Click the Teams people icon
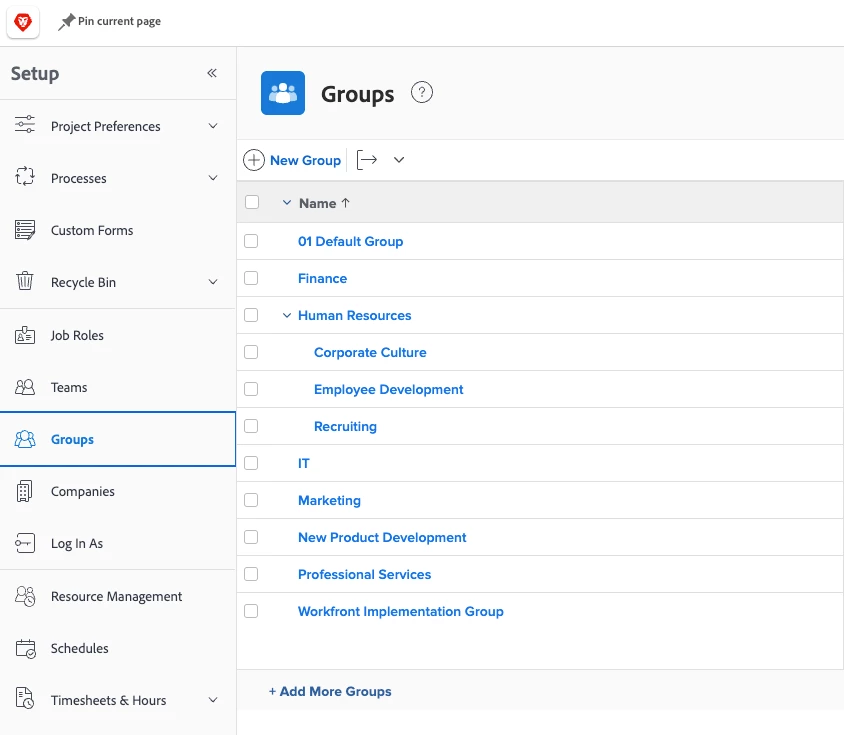This screenshot has height=735, width=844. coord(25,387)
